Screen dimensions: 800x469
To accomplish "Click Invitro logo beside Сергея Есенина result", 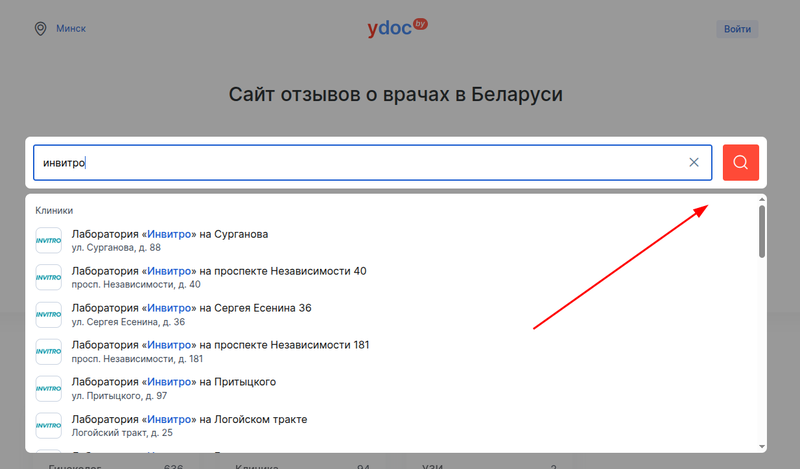I will [x=48, y=314].
